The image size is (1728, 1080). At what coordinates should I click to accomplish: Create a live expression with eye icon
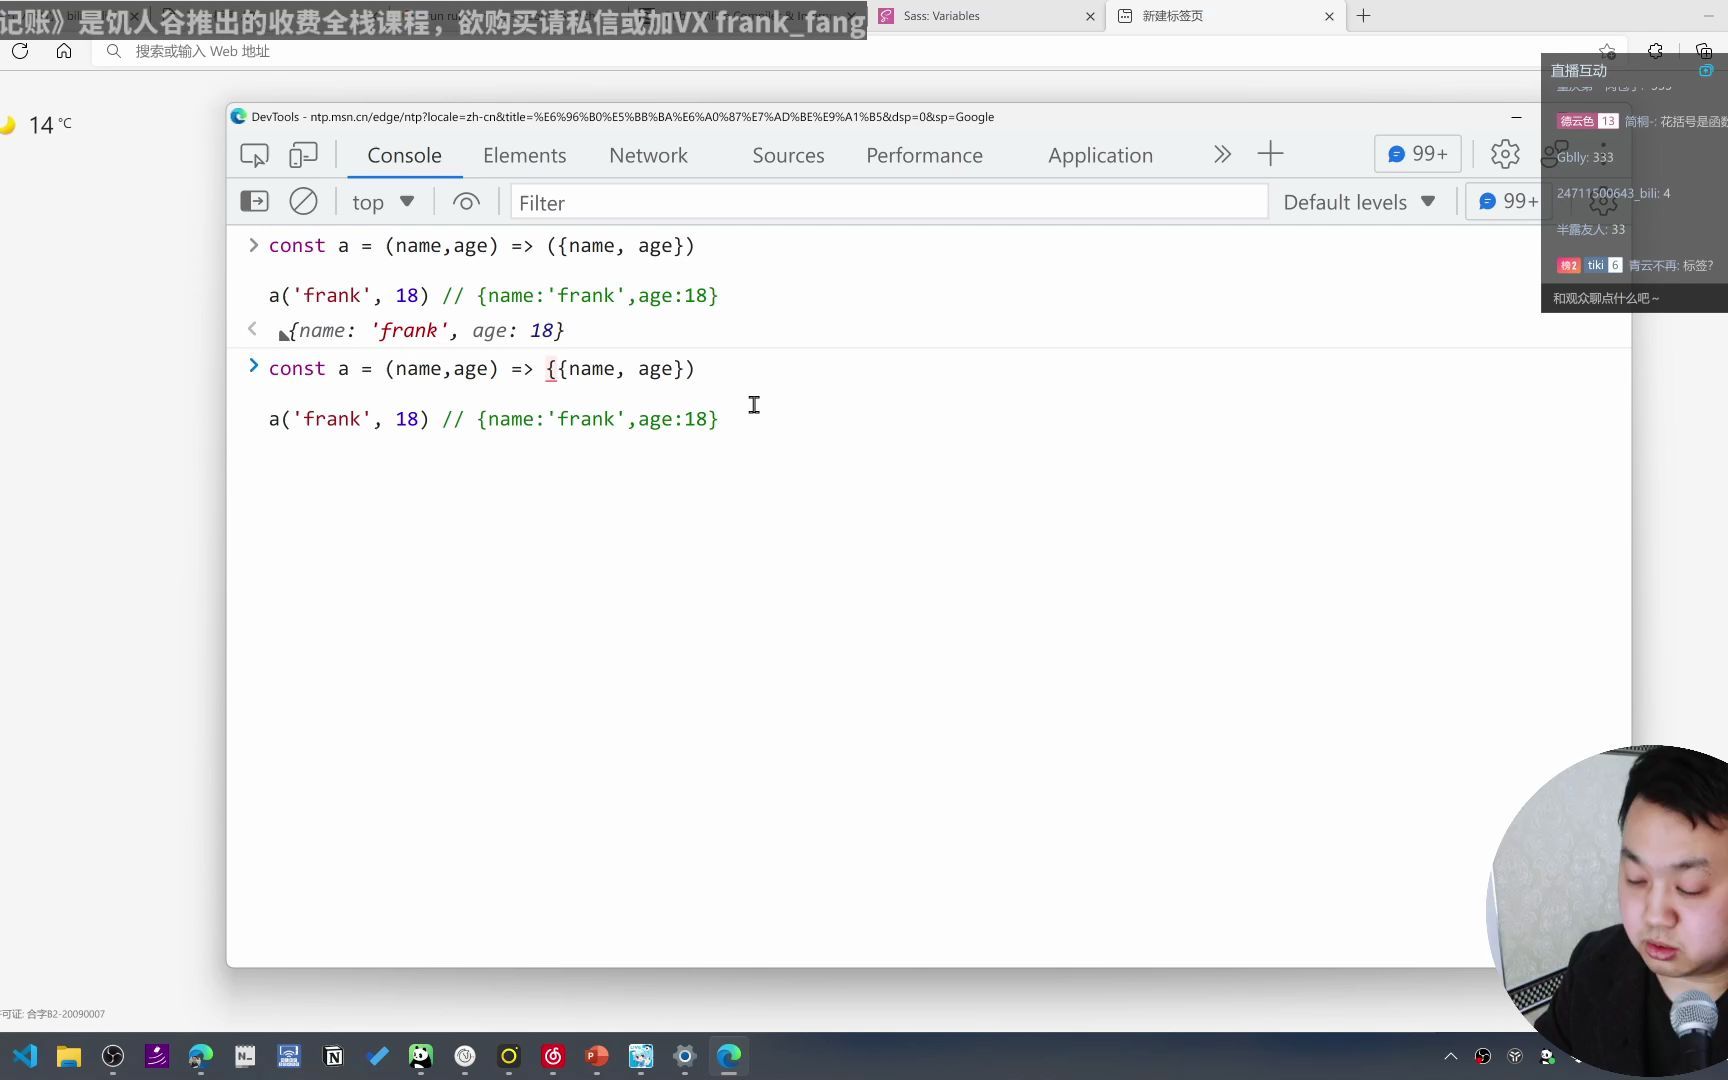click(466, 202)
